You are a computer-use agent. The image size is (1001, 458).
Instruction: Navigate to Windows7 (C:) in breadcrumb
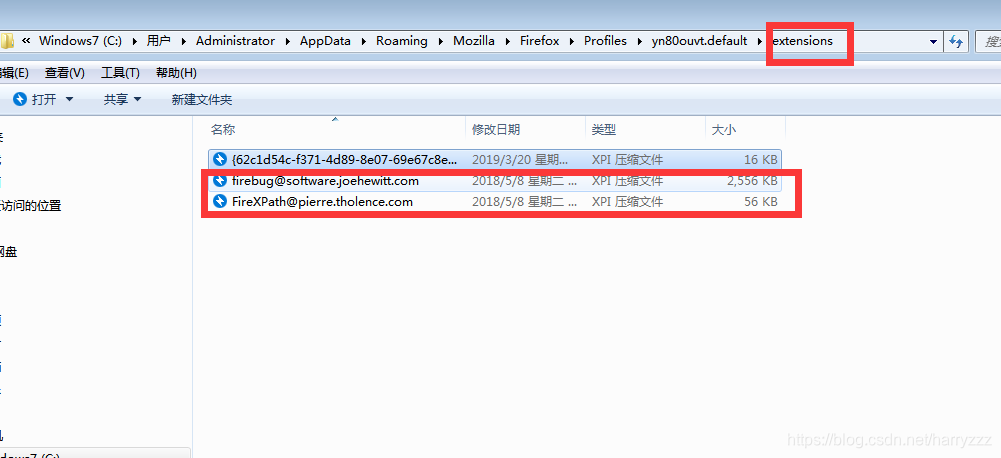coord(80,41)
